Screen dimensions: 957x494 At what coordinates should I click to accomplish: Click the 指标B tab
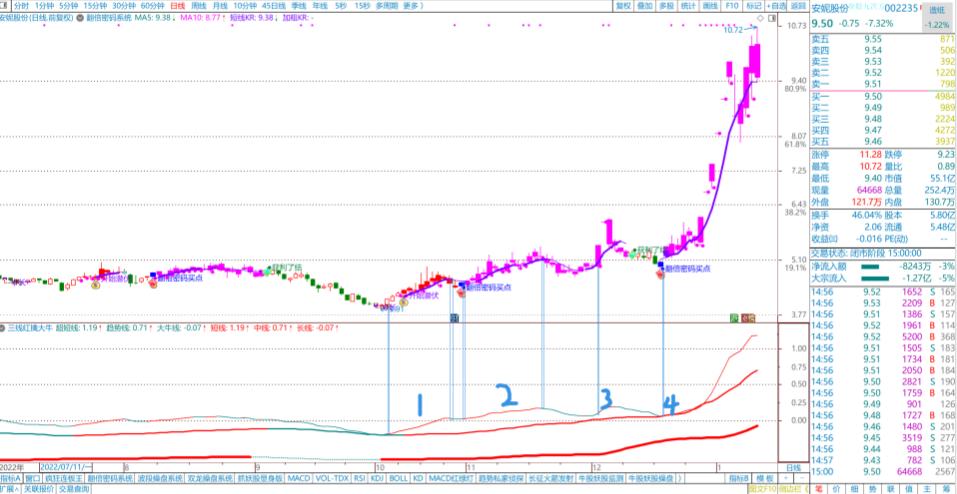tap(737, 478)
